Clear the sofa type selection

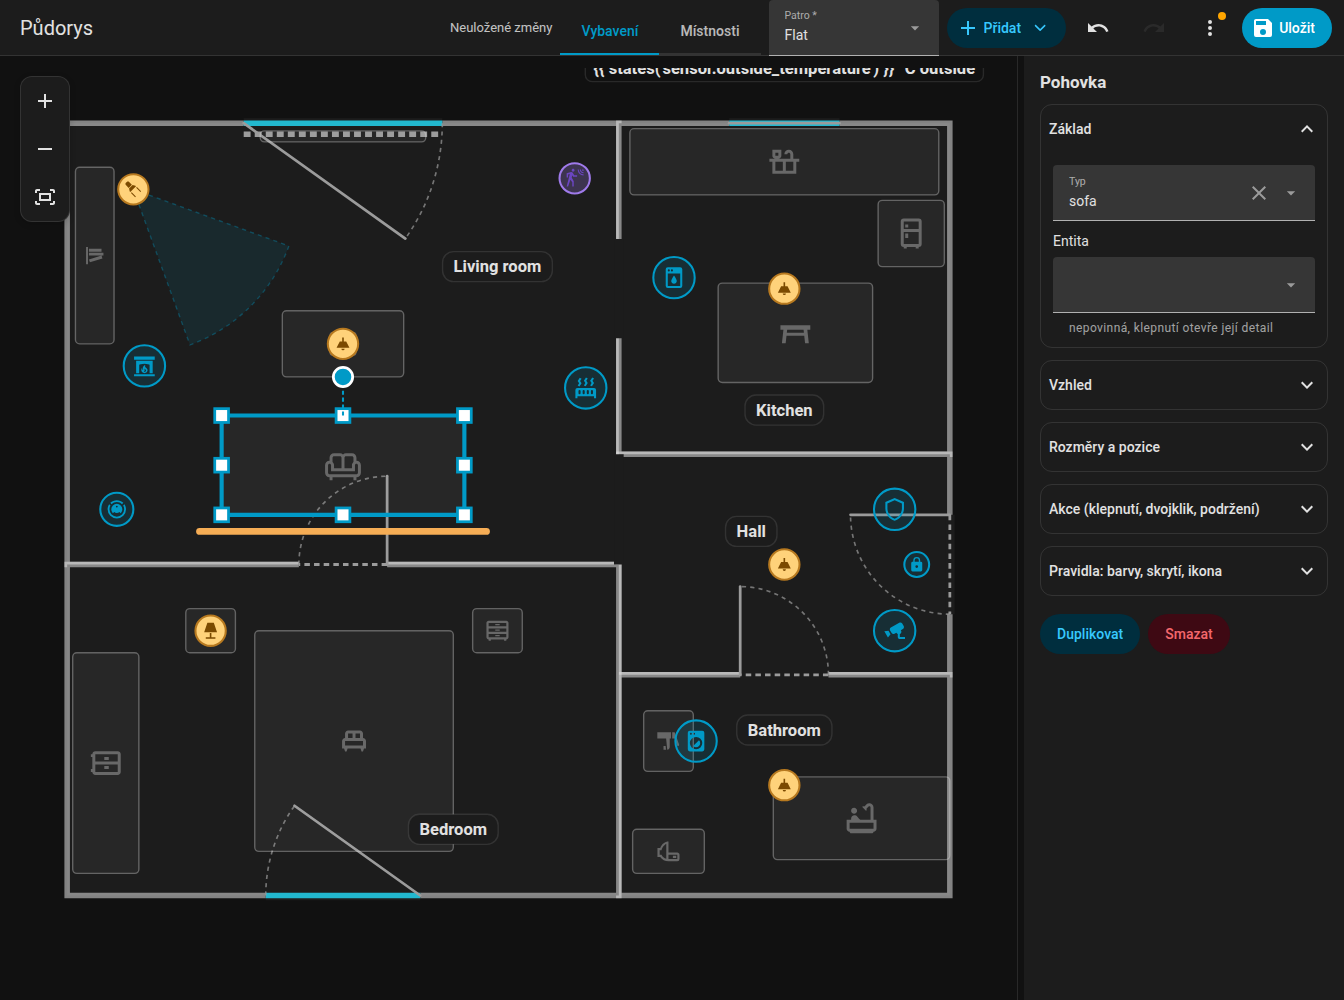[1259, 193]
